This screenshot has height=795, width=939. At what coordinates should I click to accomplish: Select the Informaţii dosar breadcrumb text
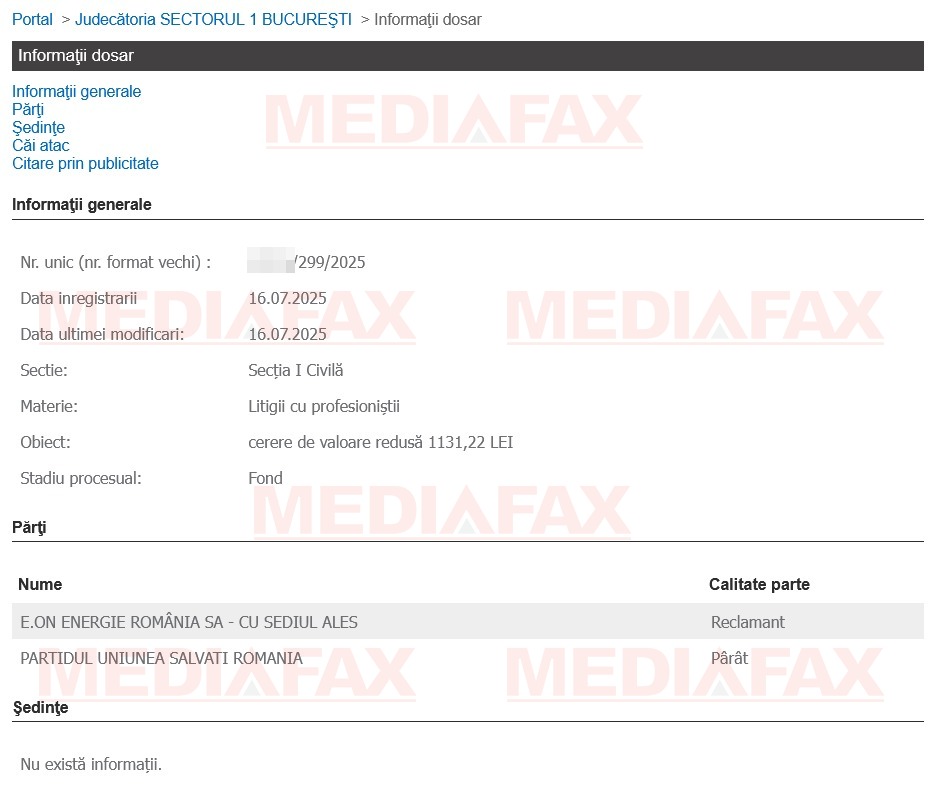428,20
